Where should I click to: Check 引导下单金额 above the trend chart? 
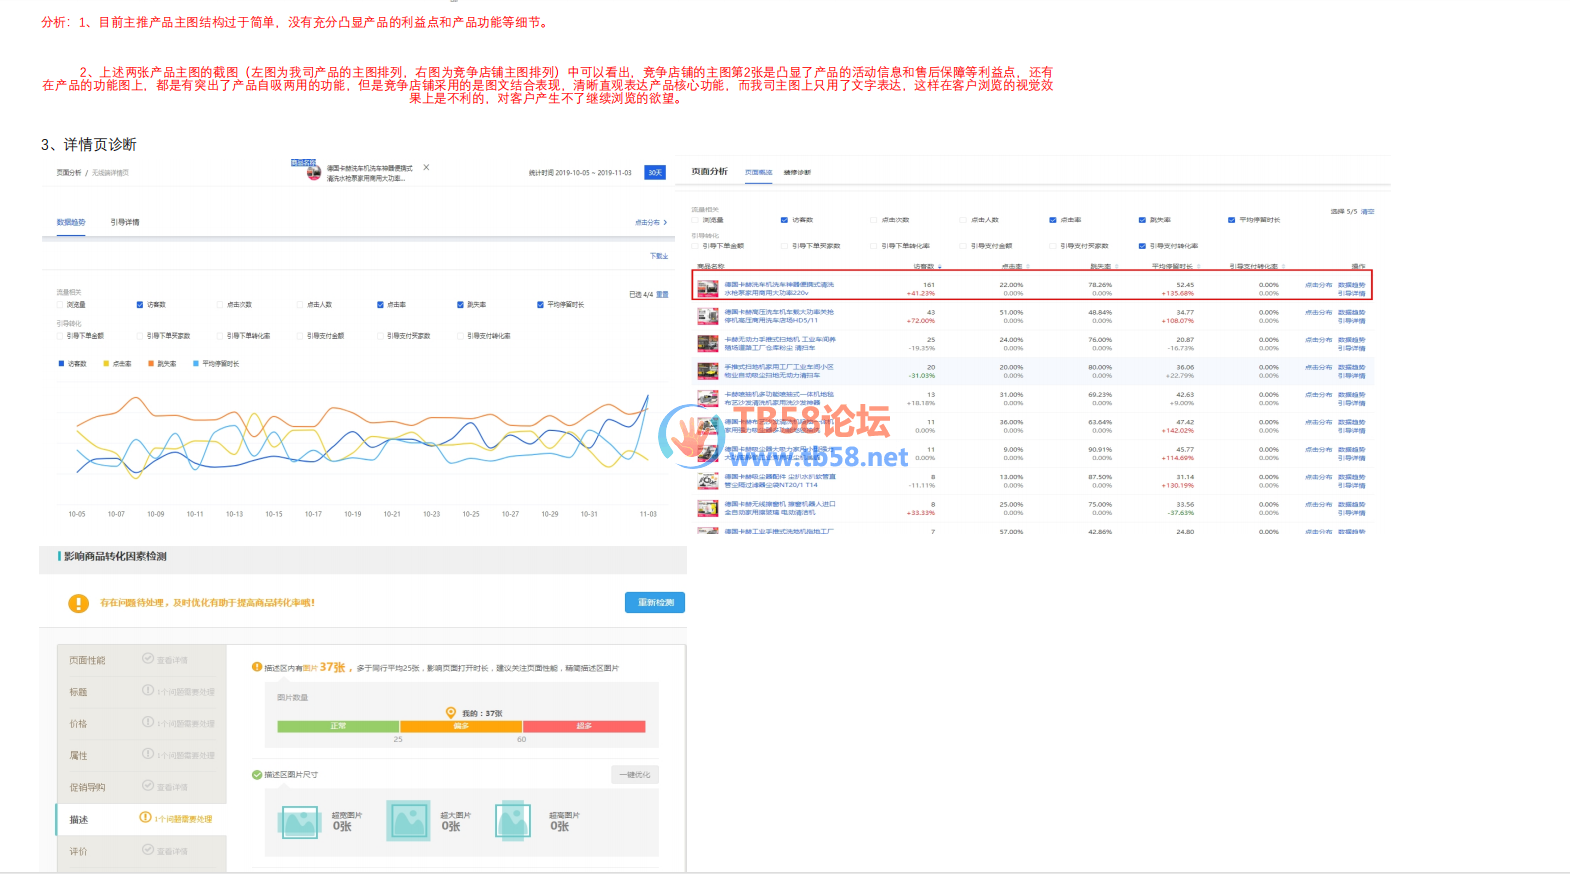[x=60, y=336]
